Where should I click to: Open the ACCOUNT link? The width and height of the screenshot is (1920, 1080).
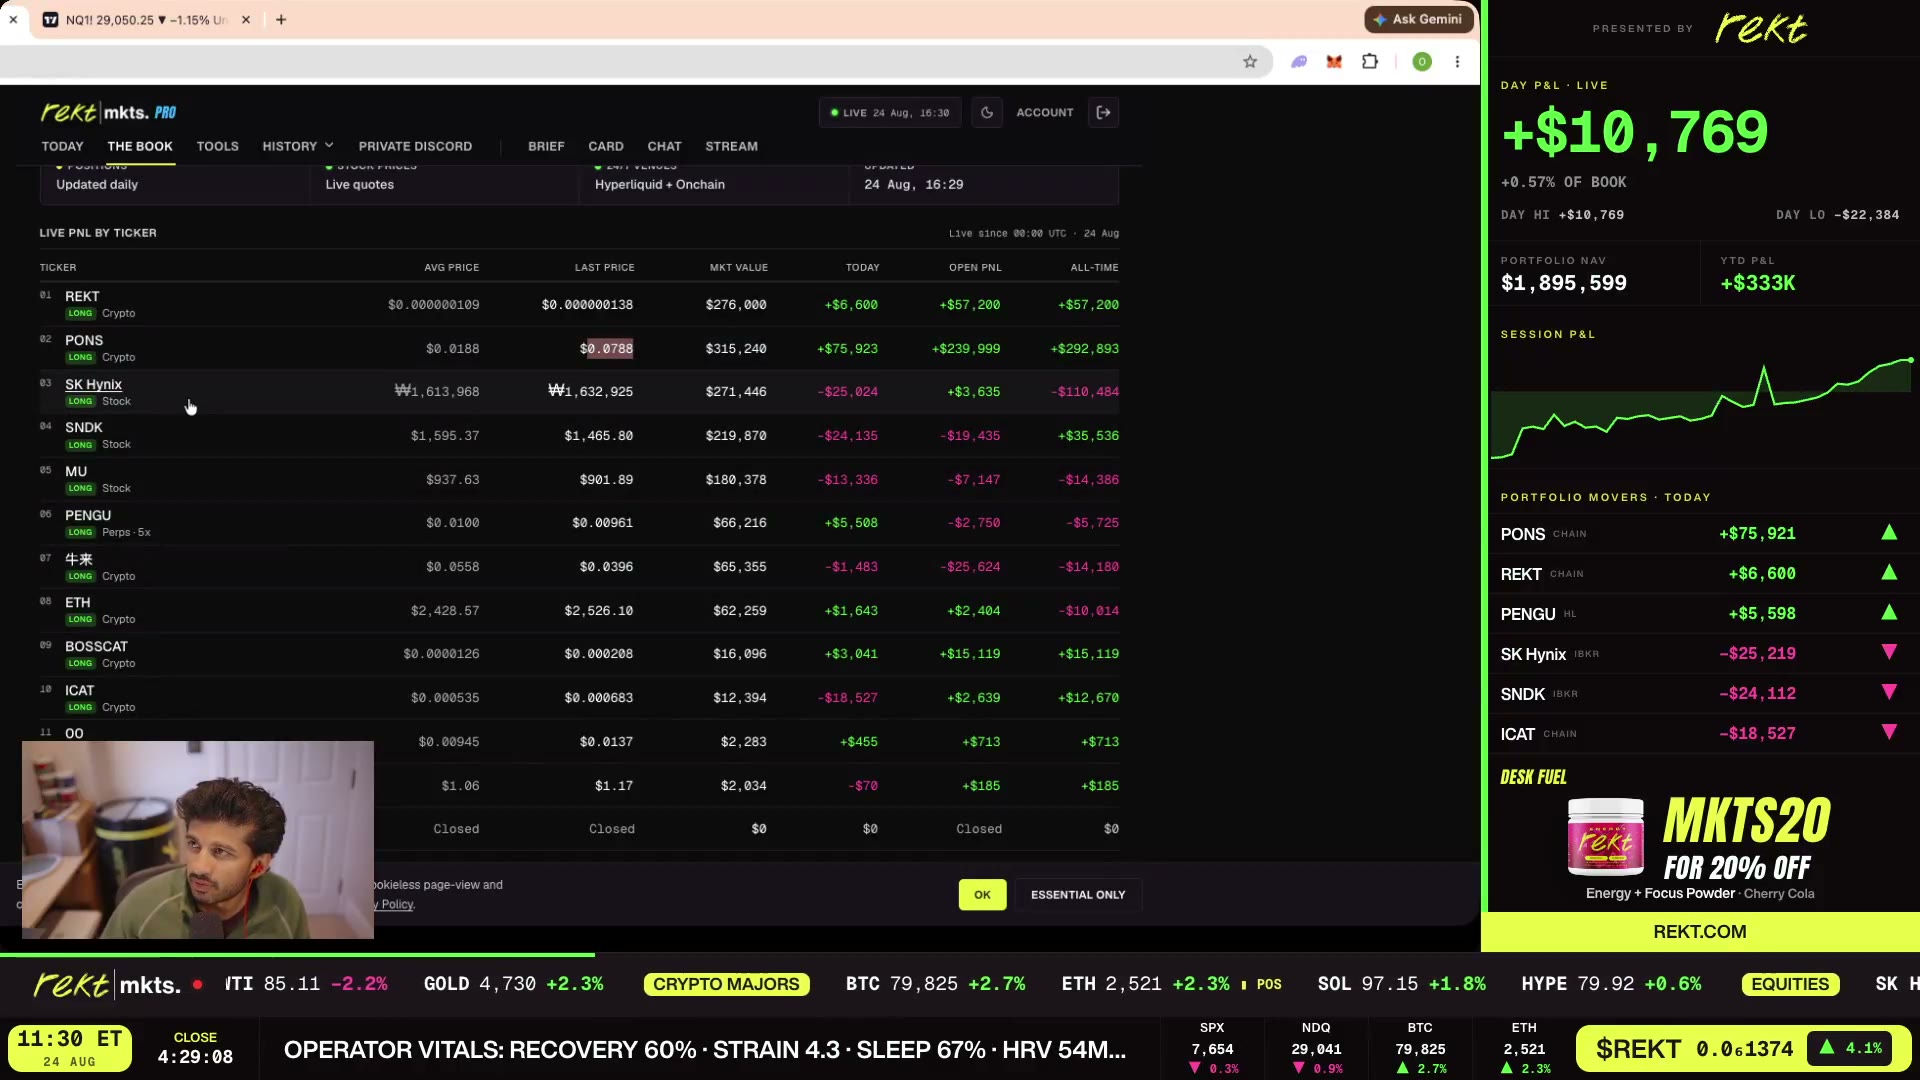tap(1044, 113)
